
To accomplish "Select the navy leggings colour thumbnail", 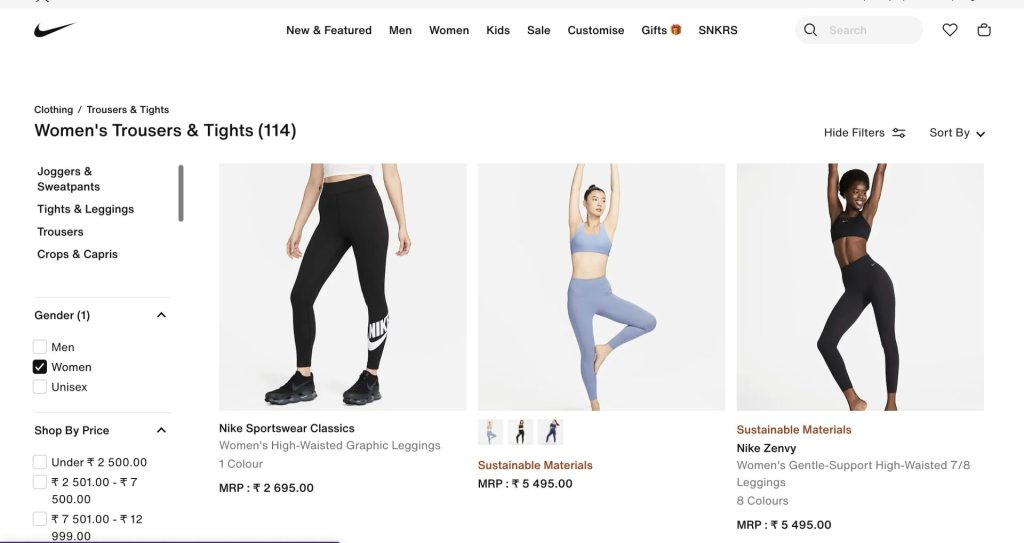I will (550, 432).
